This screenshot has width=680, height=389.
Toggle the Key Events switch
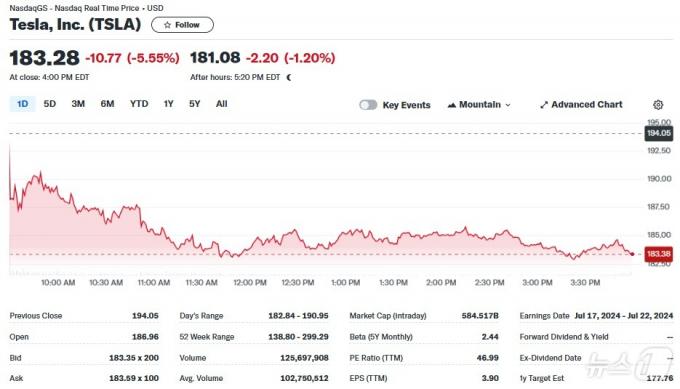pyautogui.click(x=368, y=105)
